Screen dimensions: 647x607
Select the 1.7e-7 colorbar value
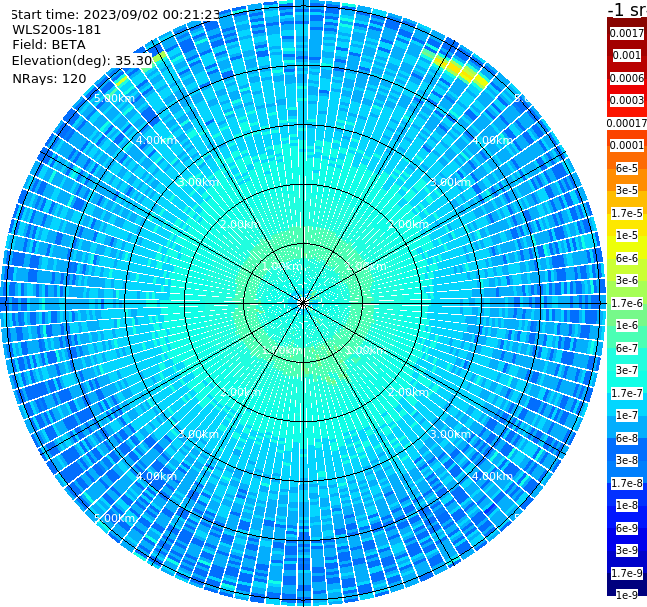coord(627,393)
